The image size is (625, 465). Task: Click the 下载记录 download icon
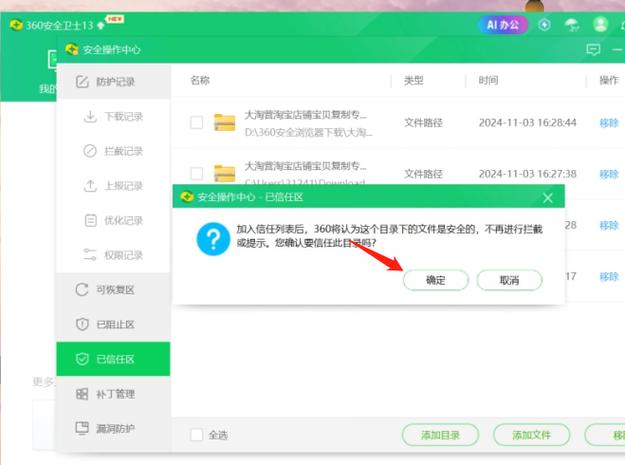click(x=90, y=116)
